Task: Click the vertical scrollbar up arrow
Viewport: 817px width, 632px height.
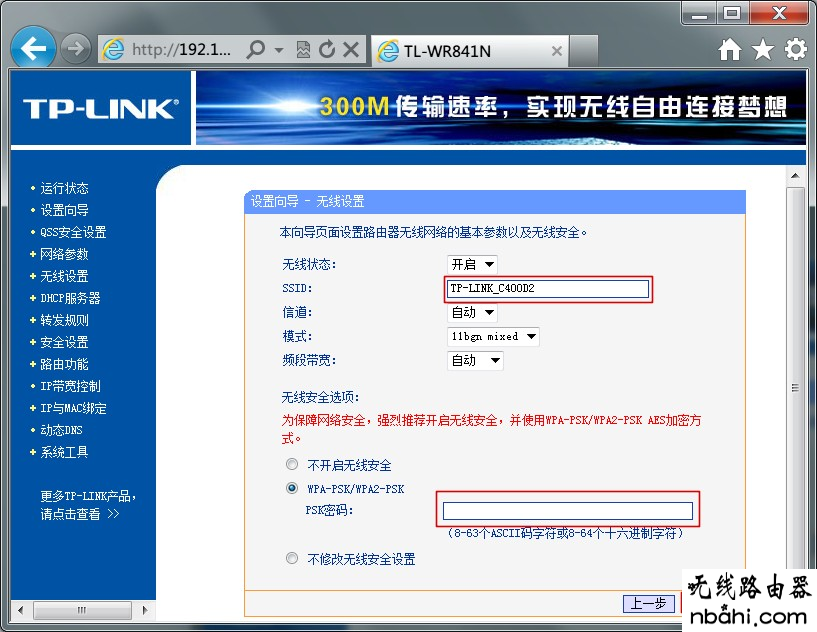Action: (x=795, y=176)
